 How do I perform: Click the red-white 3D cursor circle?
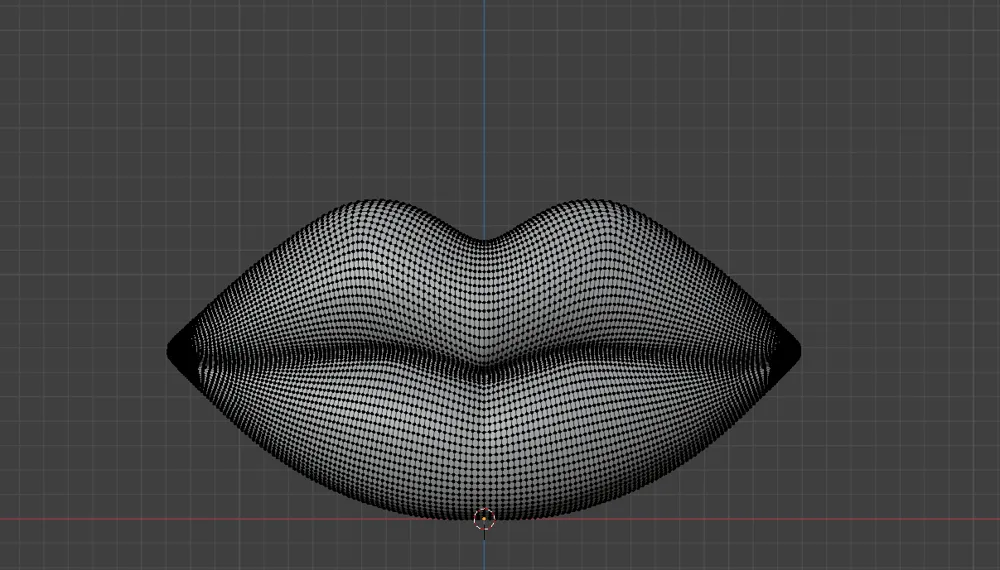pos(484,519)
